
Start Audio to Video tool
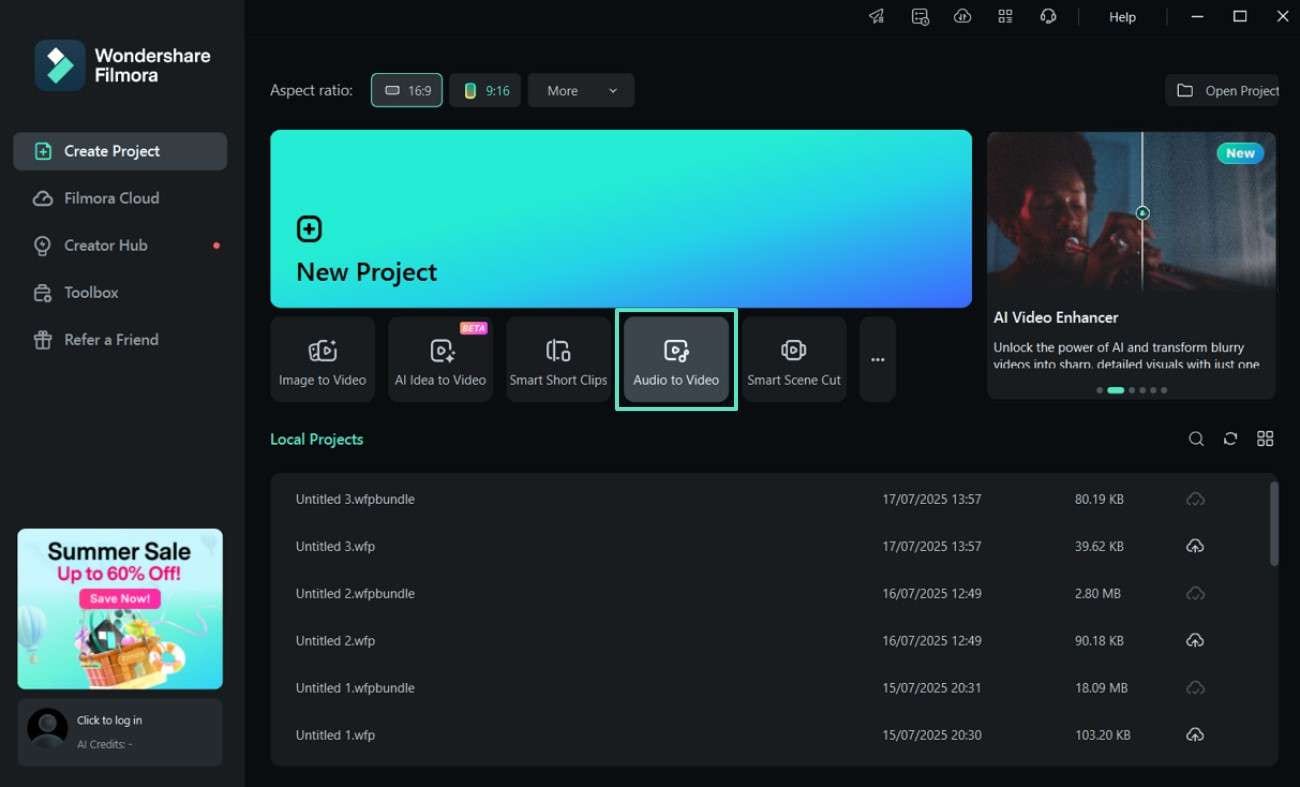click(676, 360)
